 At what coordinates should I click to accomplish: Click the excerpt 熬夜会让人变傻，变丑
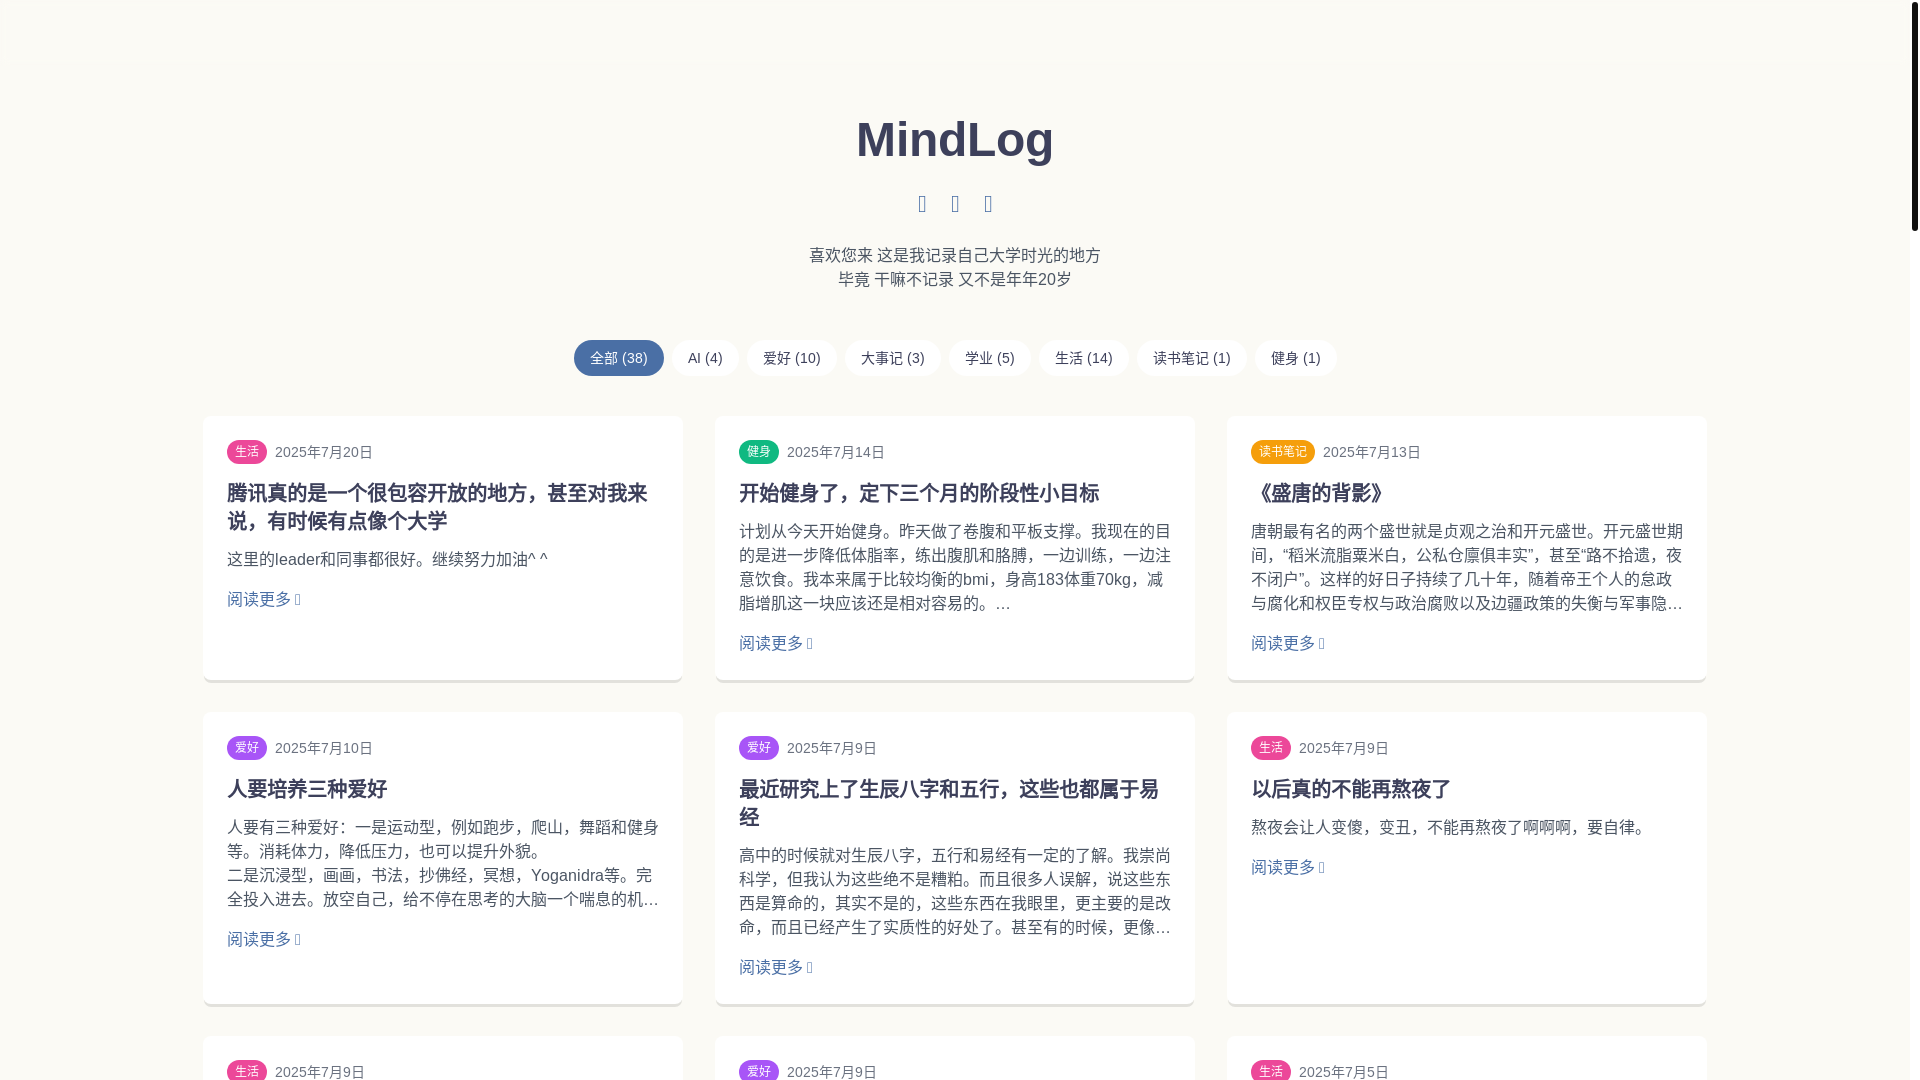(1450, 827)
